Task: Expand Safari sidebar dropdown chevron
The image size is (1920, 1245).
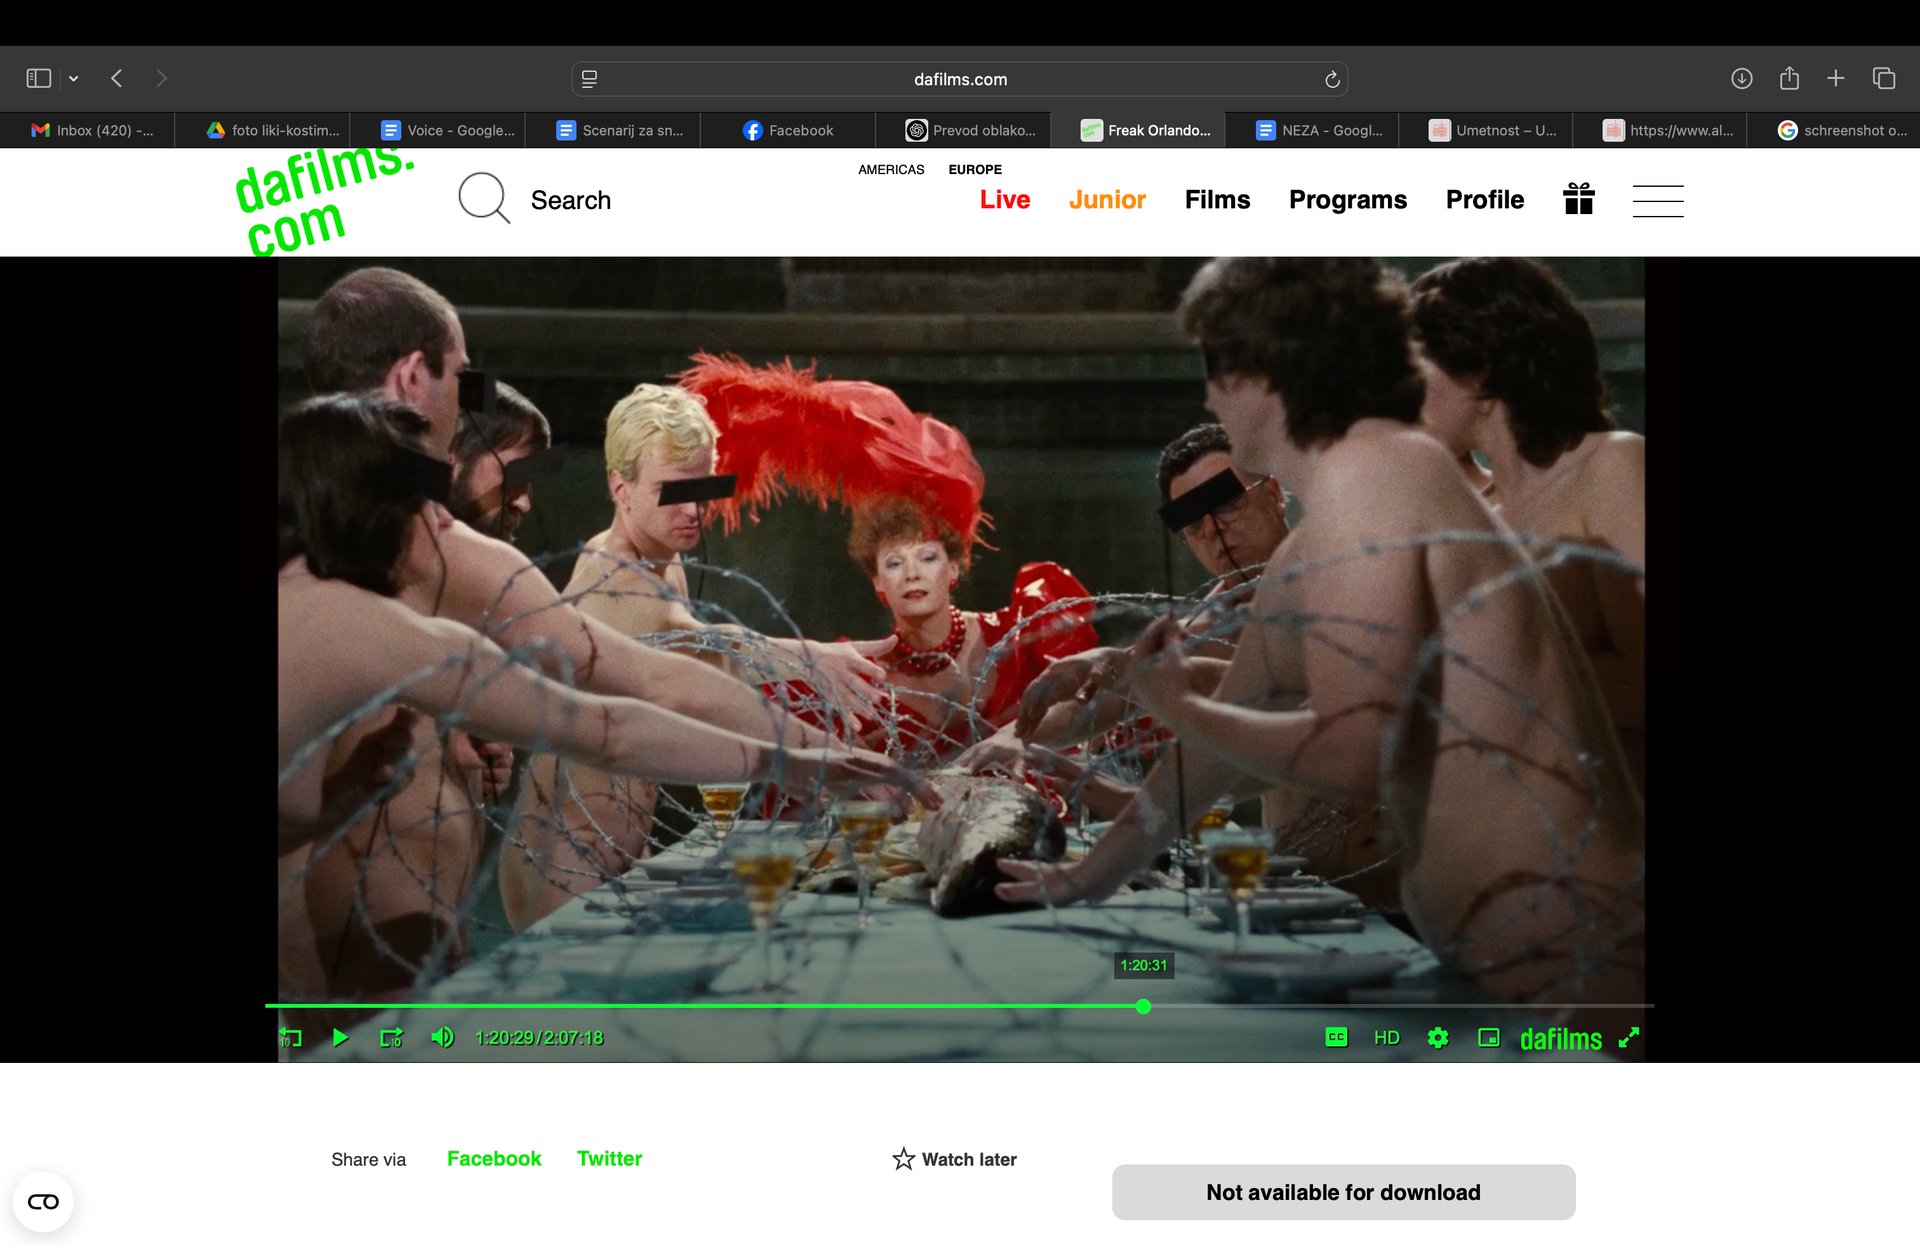Action: [x=74, y=78]
